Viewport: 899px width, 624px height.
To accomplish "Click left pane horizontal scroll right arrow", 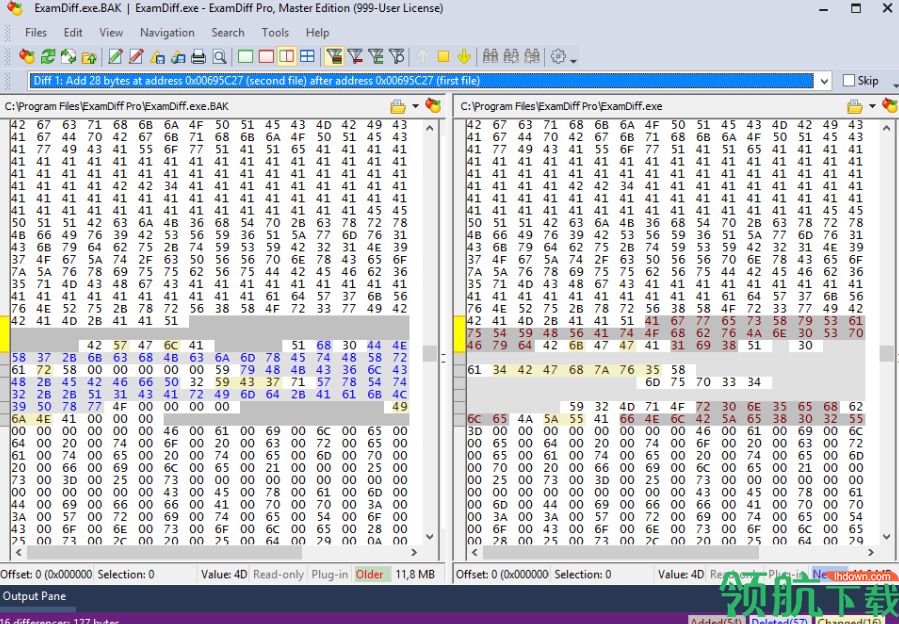I will pos(415,552).
